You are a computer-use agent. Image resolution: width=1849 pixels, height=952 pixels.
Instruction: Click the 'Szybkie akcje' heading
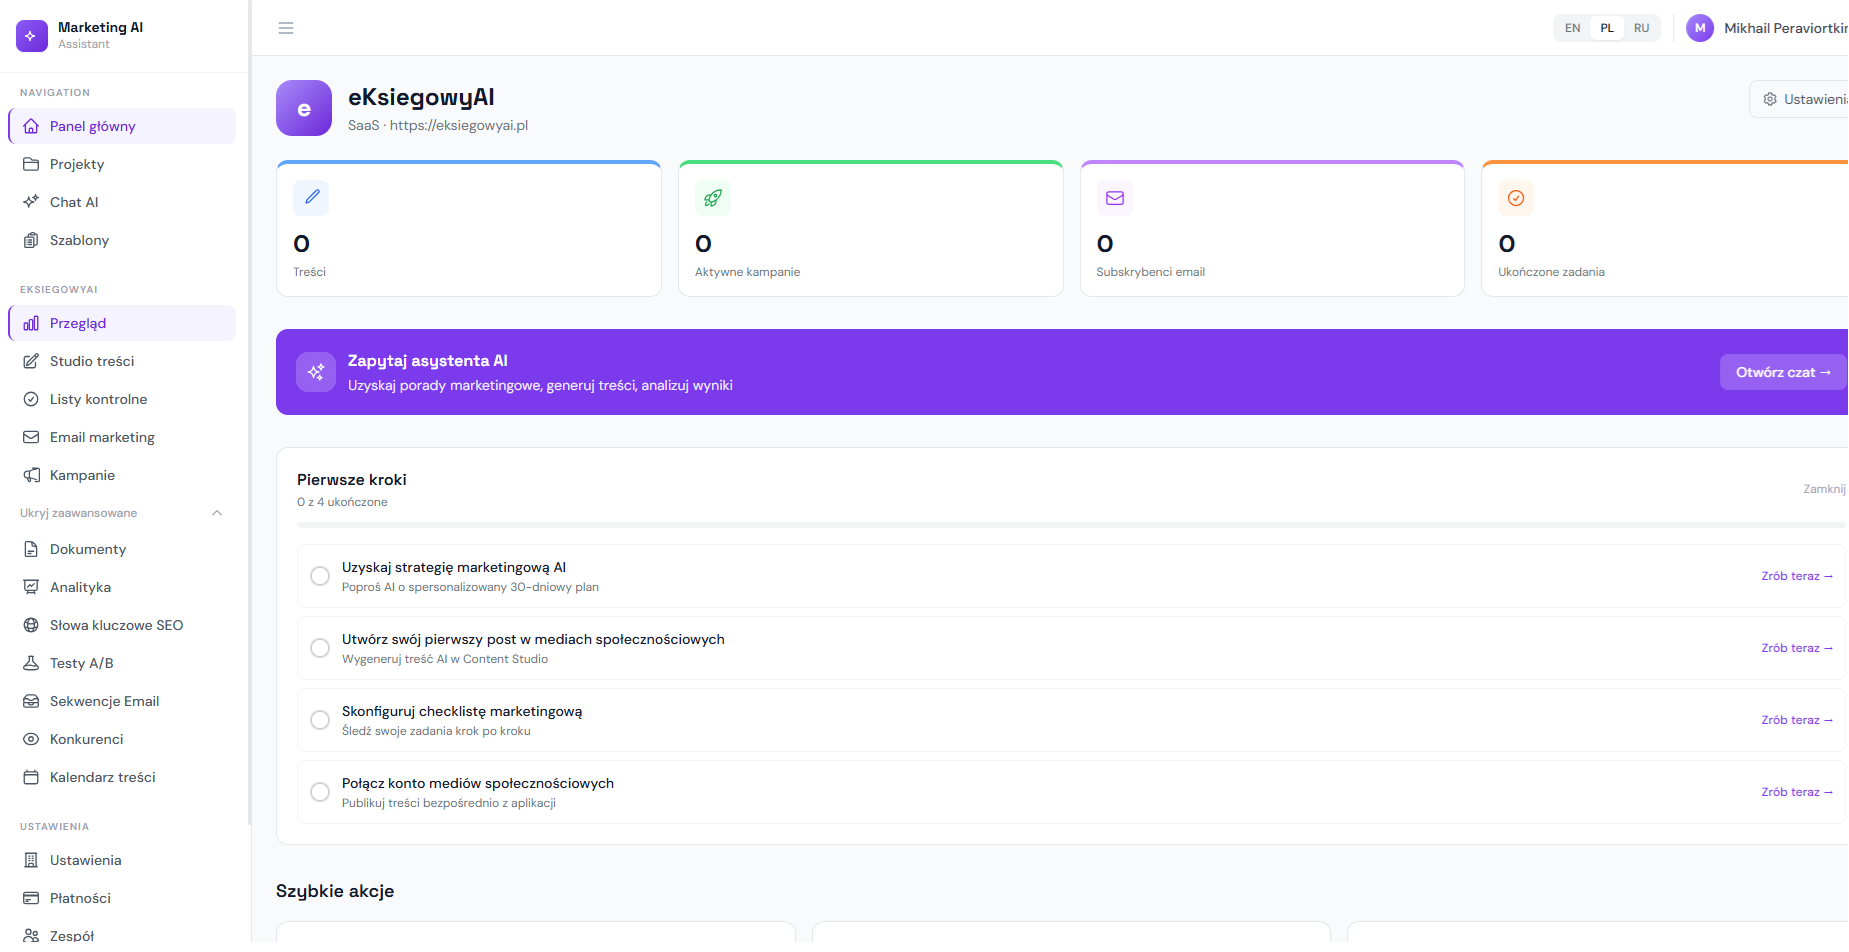335,891
